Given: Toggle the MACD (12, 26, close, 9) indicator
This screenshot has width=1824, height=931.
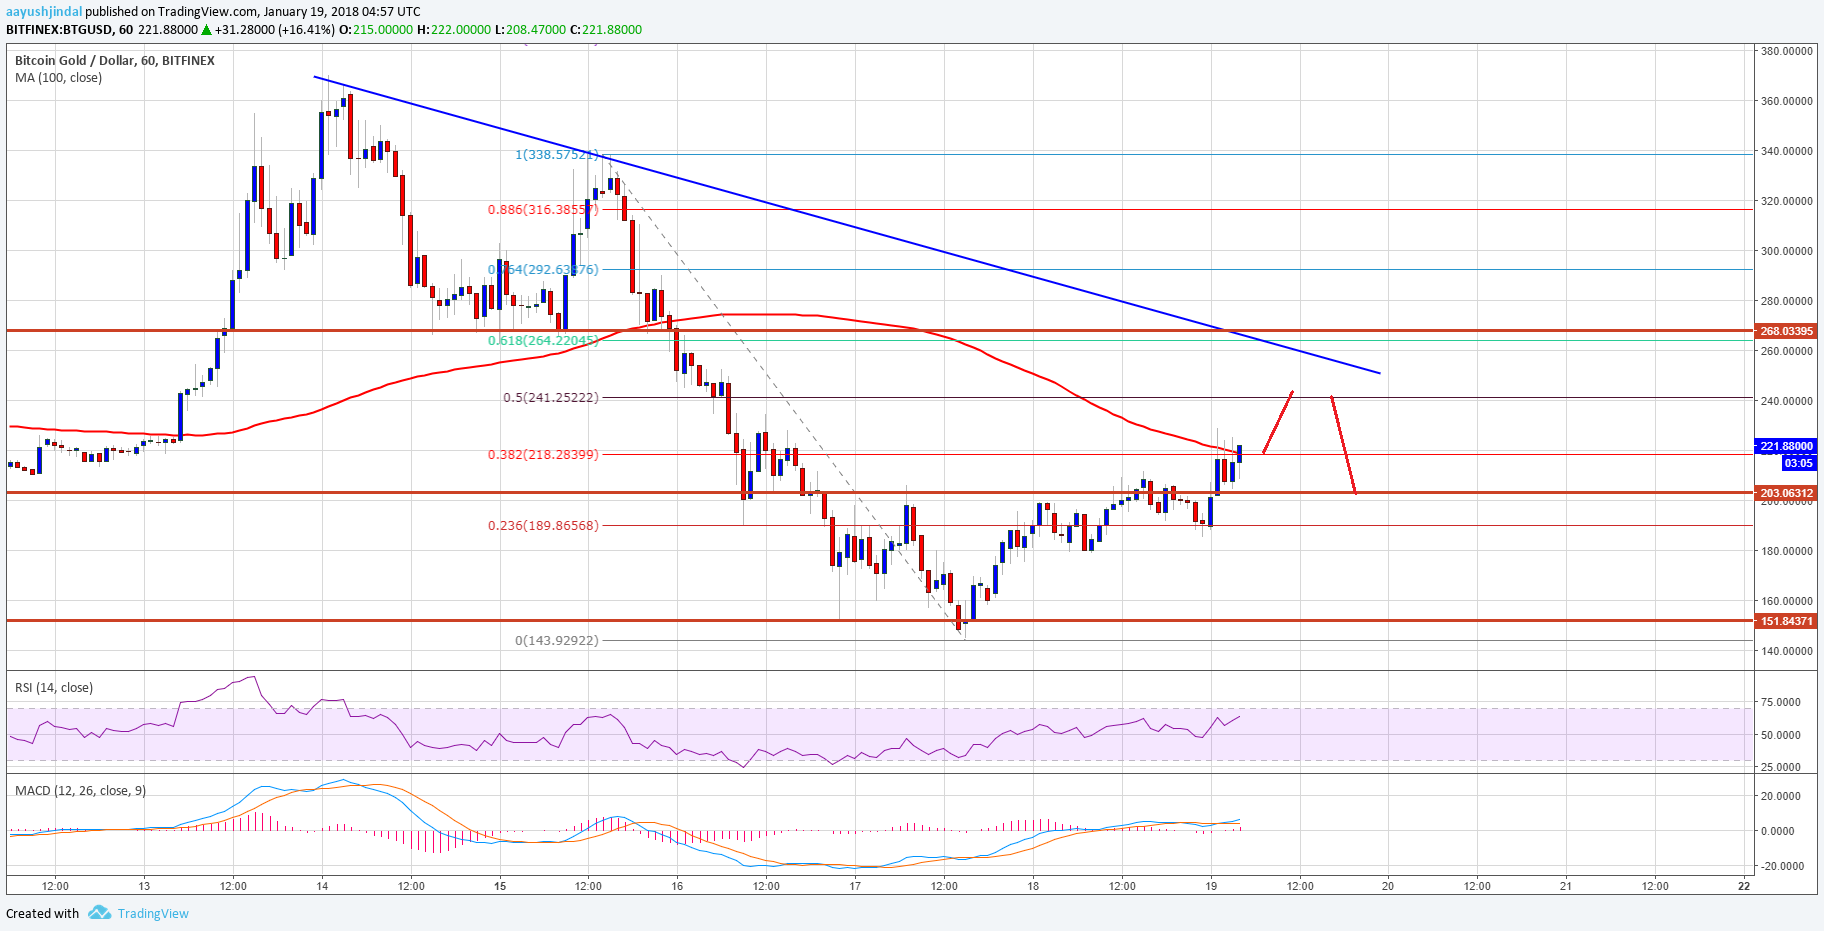Looking at the screenshot, I should click(x=78, y=790).
